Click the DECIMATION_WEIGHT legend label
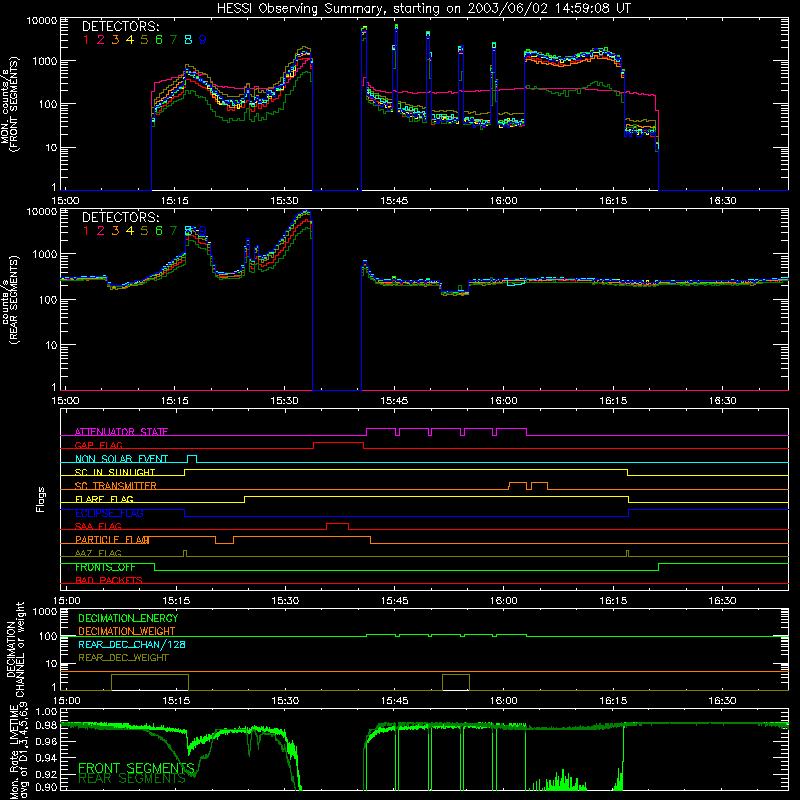This screenshot has height=800, width=800. click(127, 631)
